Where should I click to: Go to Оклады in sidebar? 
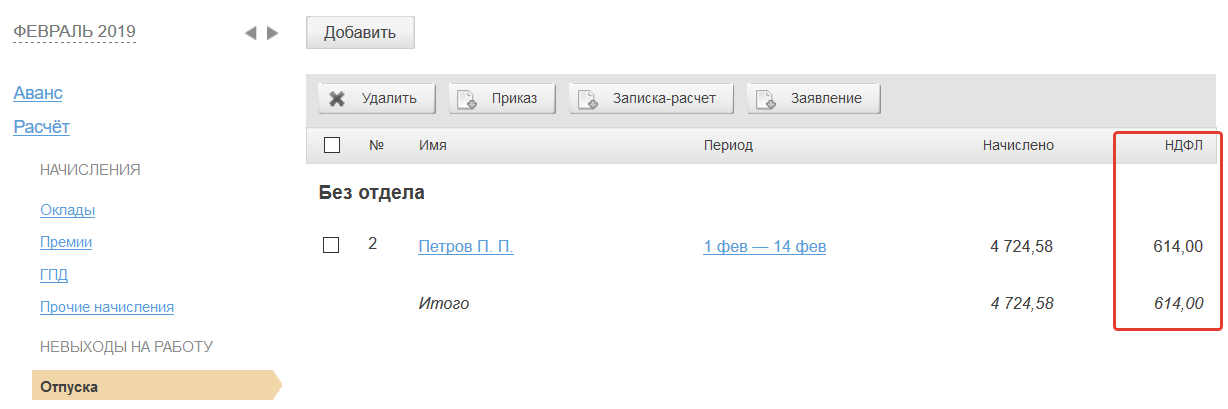[x=68, y=210]
